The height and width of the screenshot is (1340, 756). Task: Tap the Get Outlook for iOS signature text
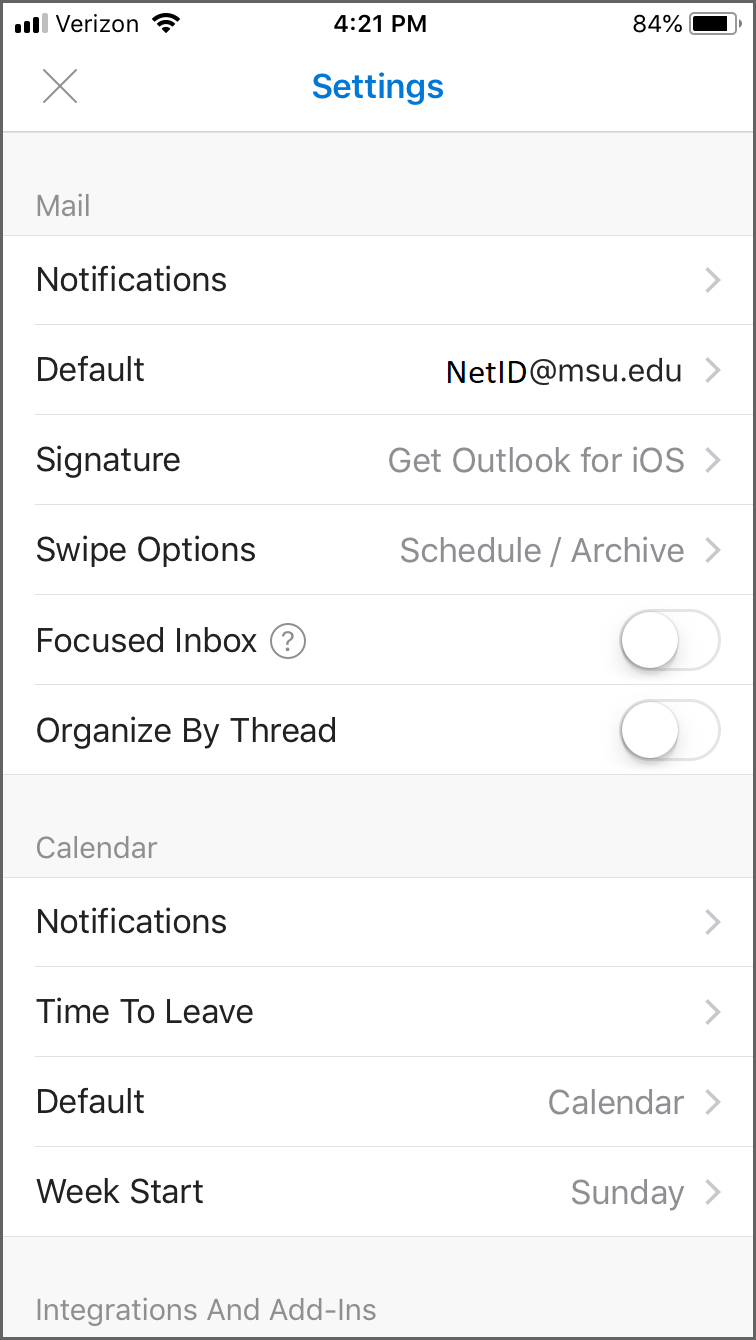[x=536, y=461]
